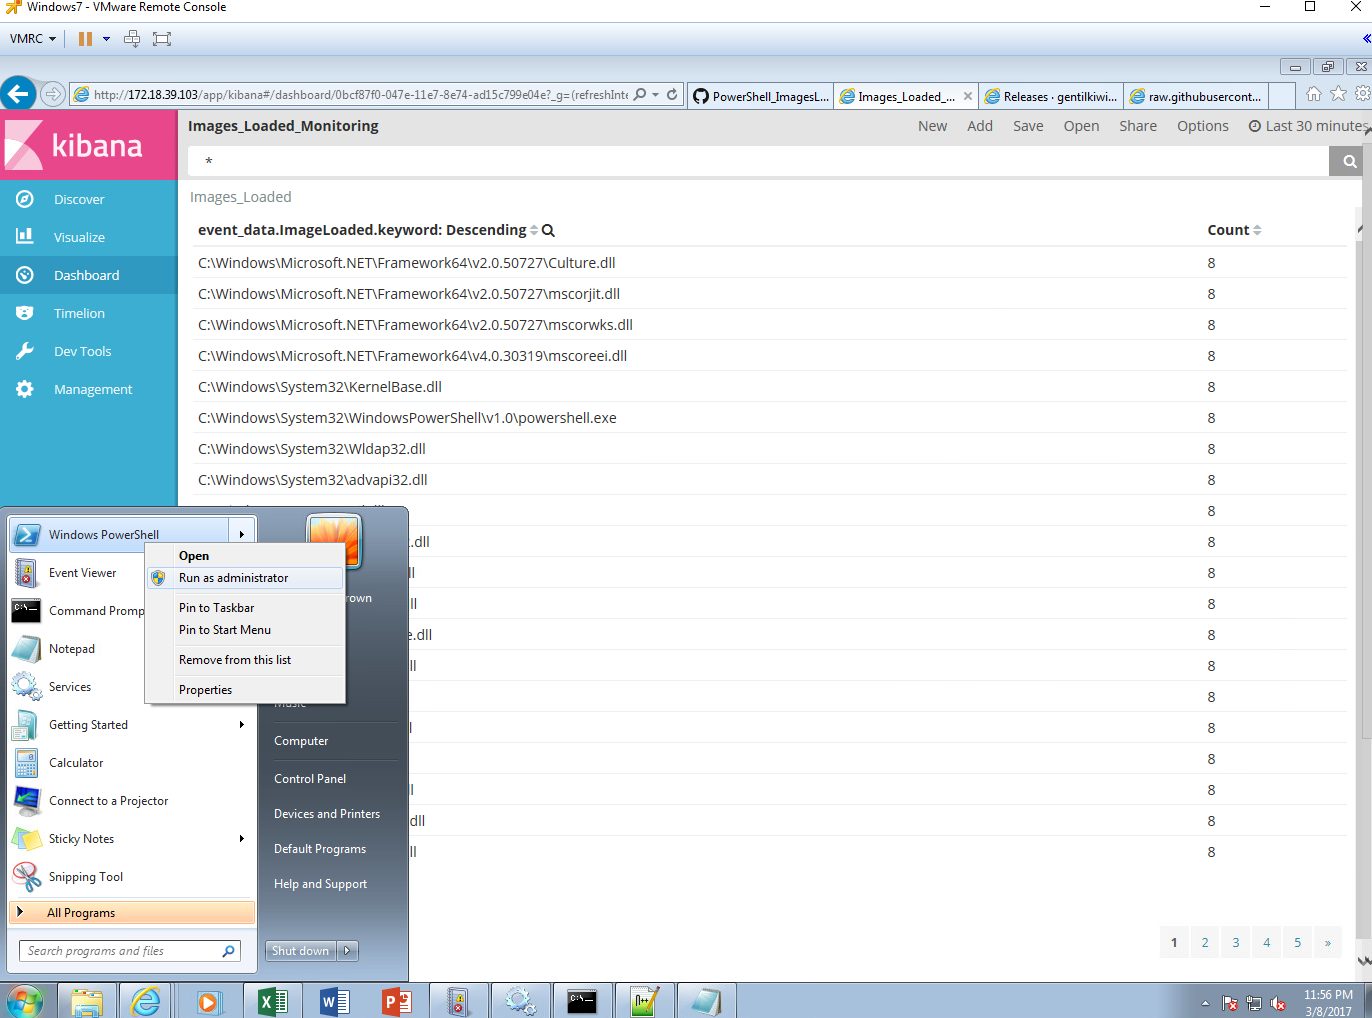This screenshot has width=1372, height=1018.
Task: Open the Shut down options arrow
Action: (348, 951)
